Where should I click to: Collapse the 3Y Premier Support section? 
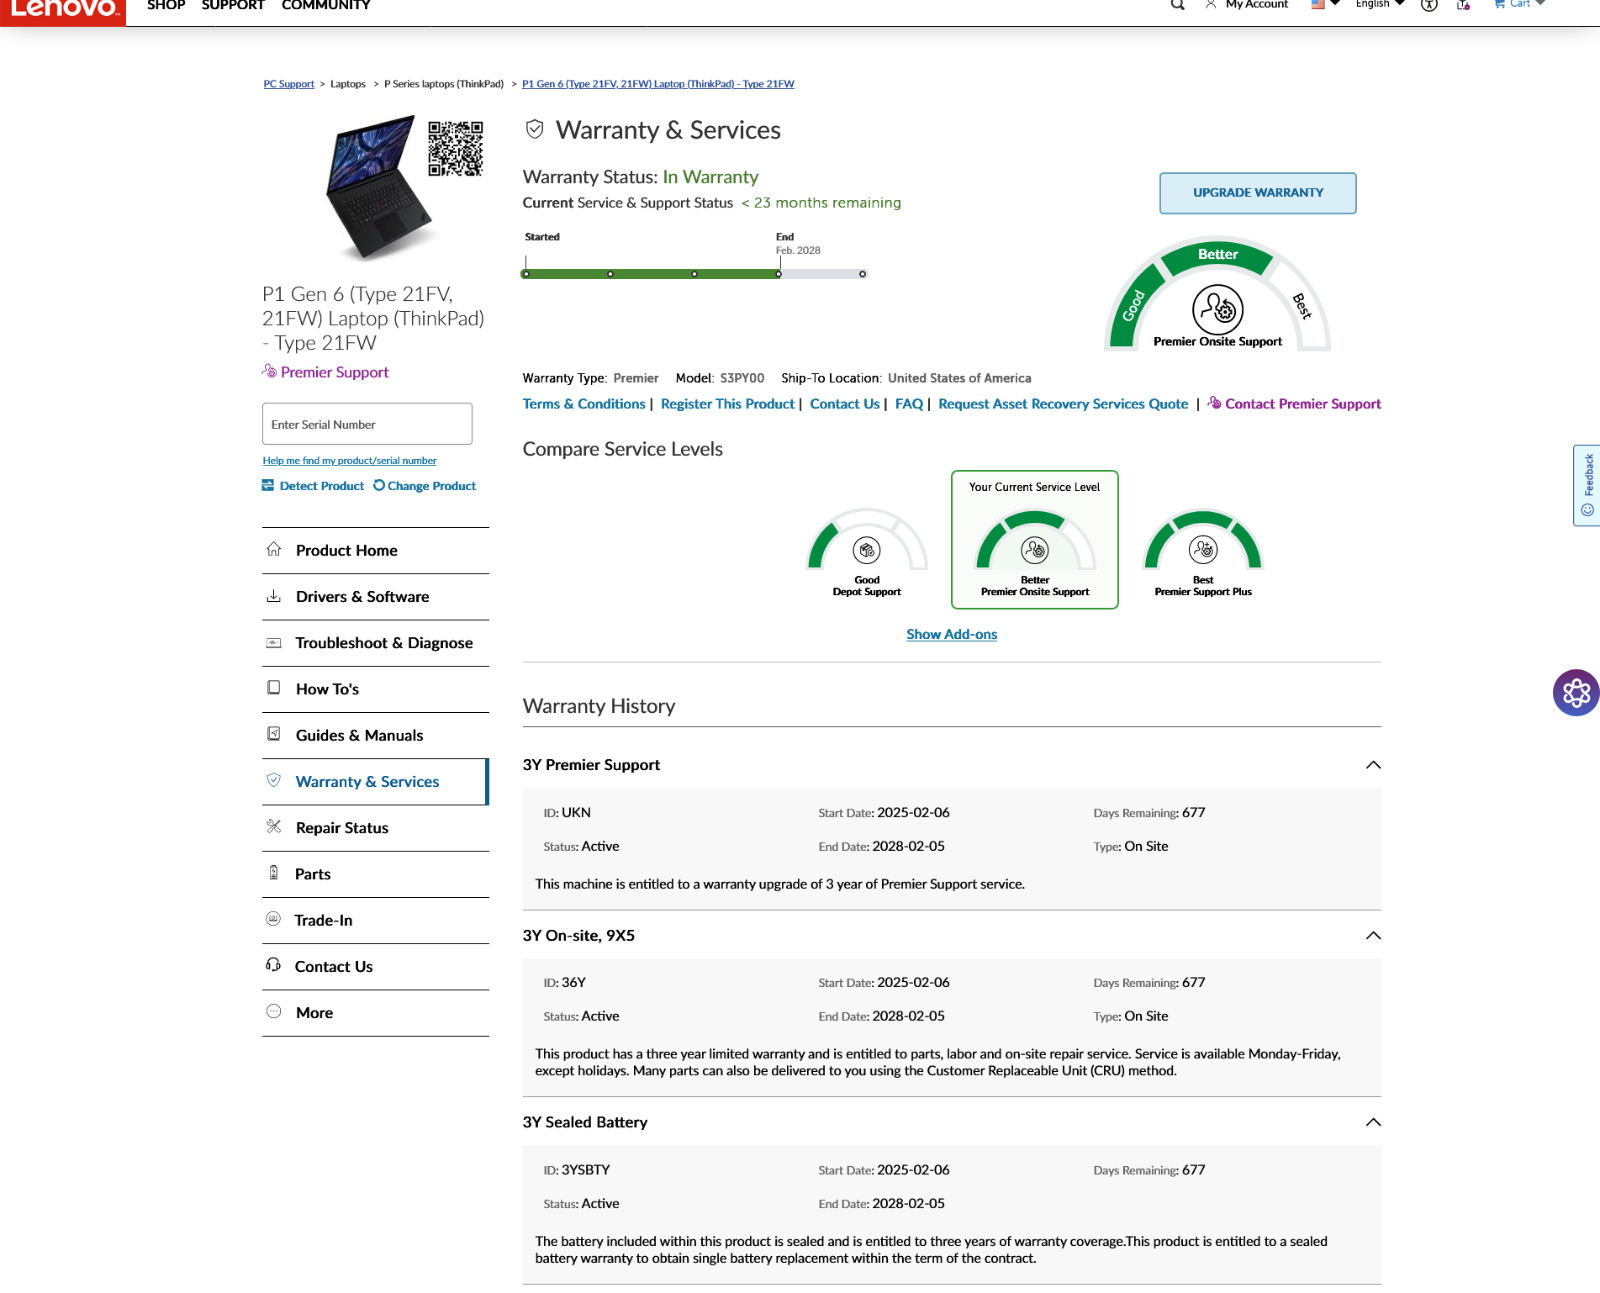point(1373,765)
